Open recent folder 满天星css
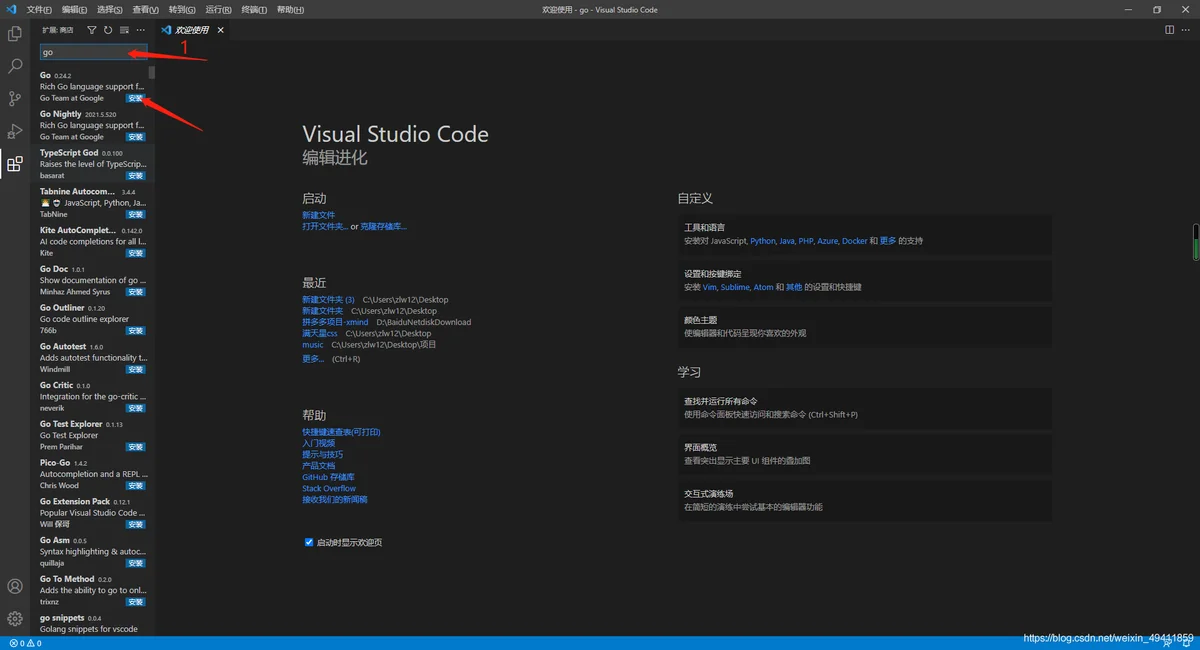 coord(320,333)
